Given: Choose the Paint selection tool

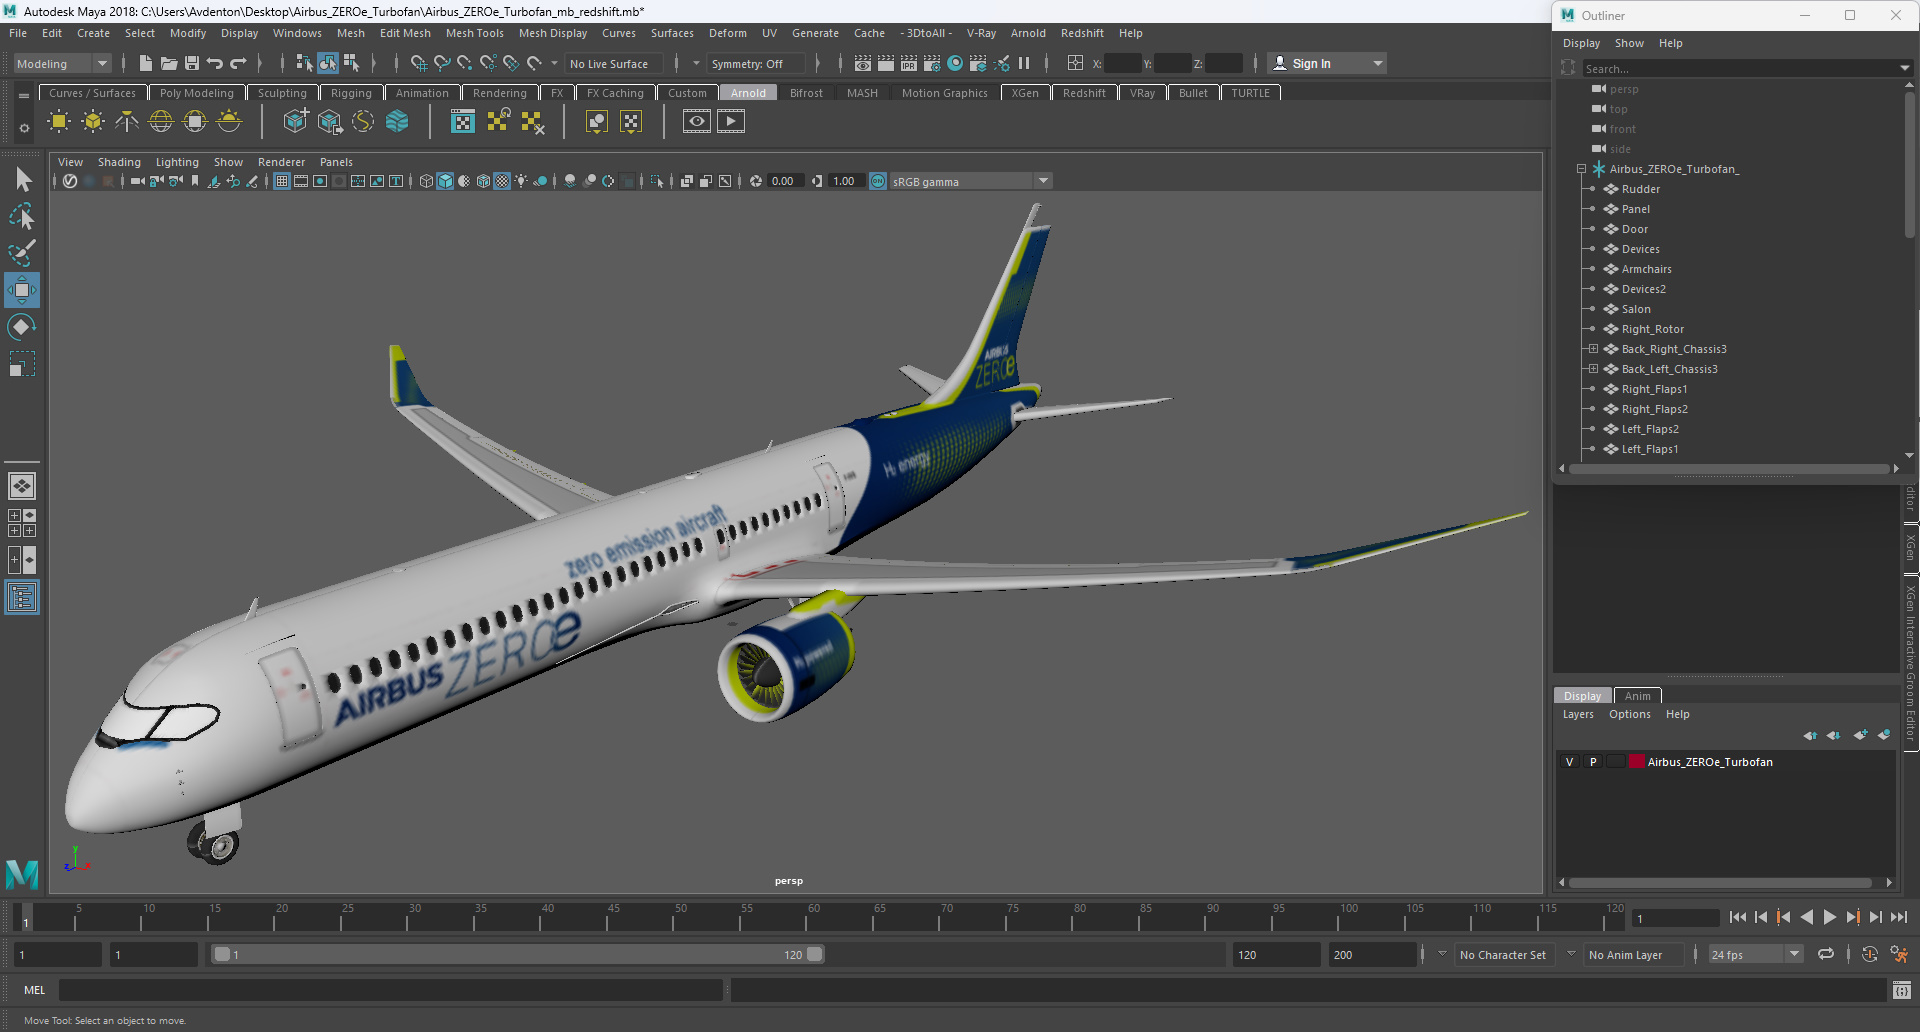Looking at the screenshot, I should pyautogui.click(x=22, y=253).
